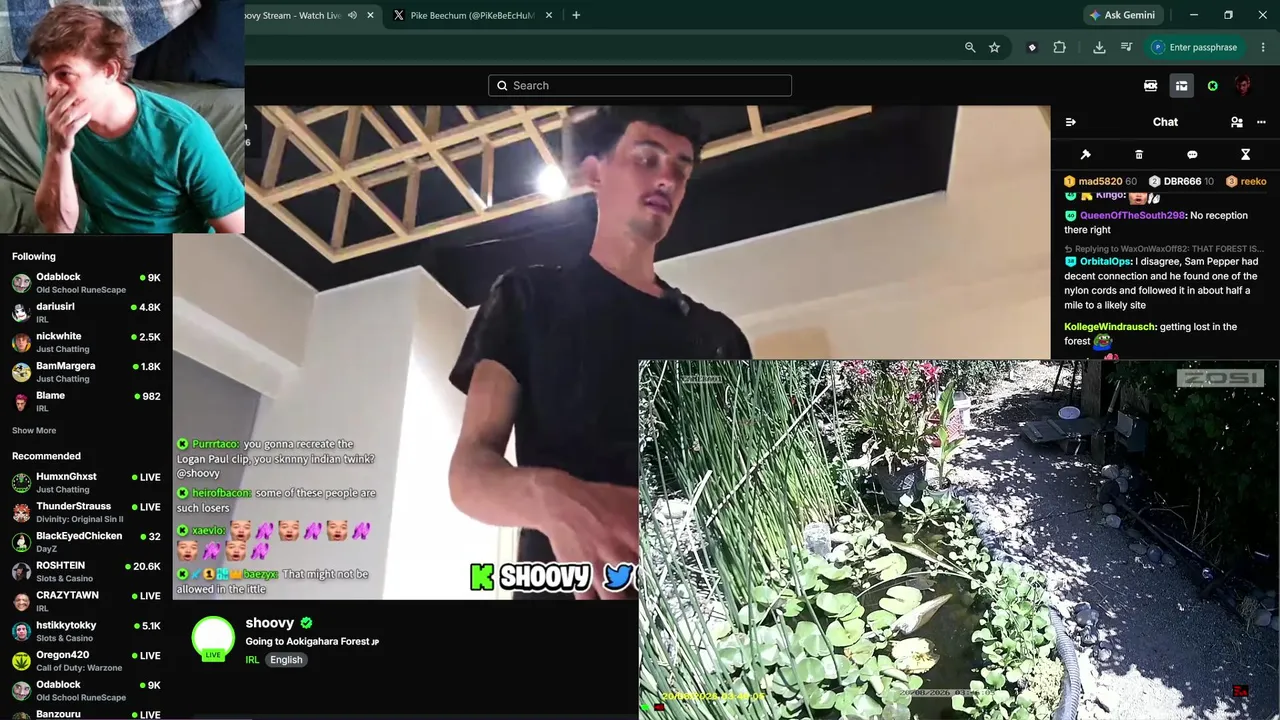This screenshot has width=1280, height=720.
Task: Open the Chrome three-dot menu
Action: click(x=1264, y=47)
